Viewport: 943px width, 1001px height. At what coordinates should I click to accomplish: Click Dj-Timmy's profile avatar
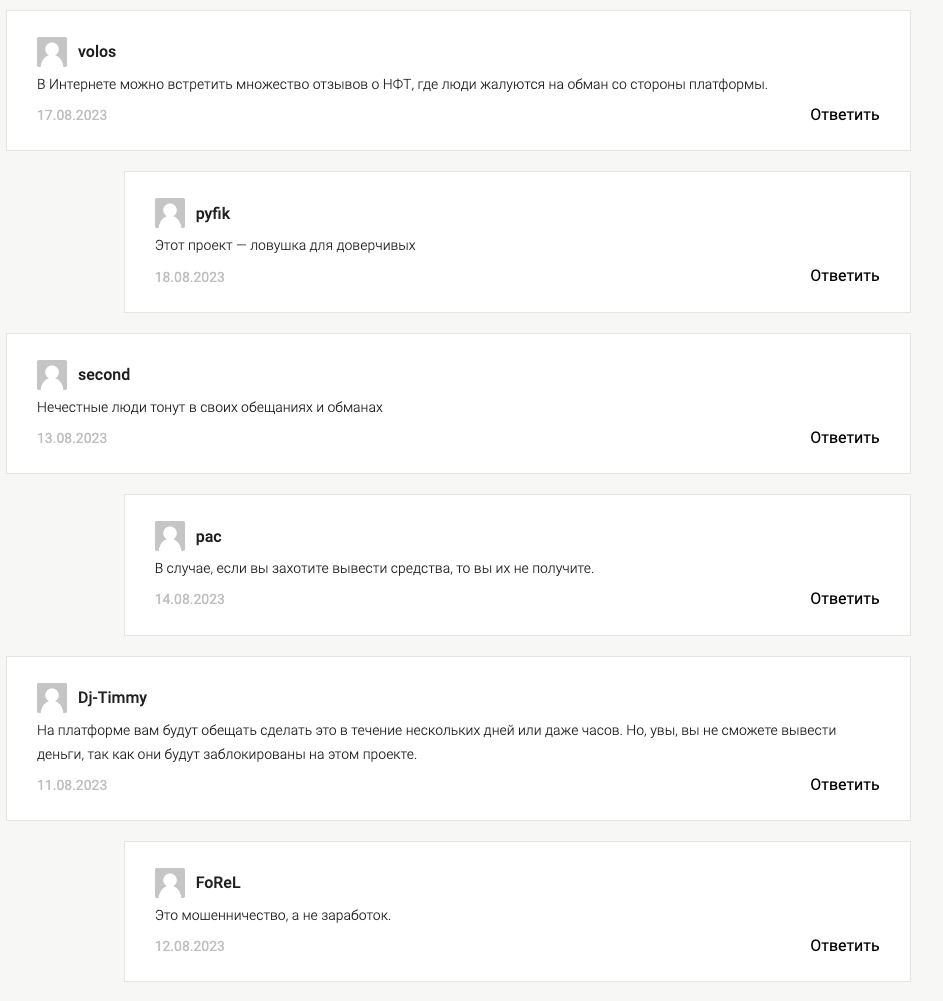(52, 698)
